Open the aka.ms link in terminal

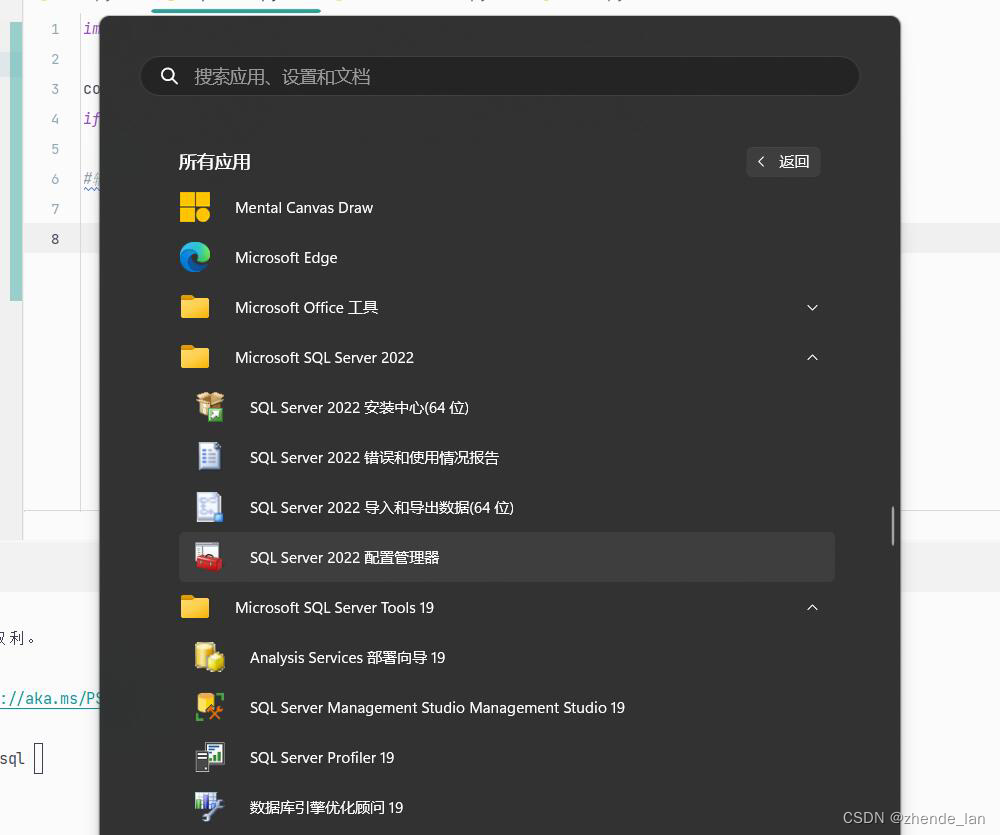pyautogui.click(x=50, y=698)
